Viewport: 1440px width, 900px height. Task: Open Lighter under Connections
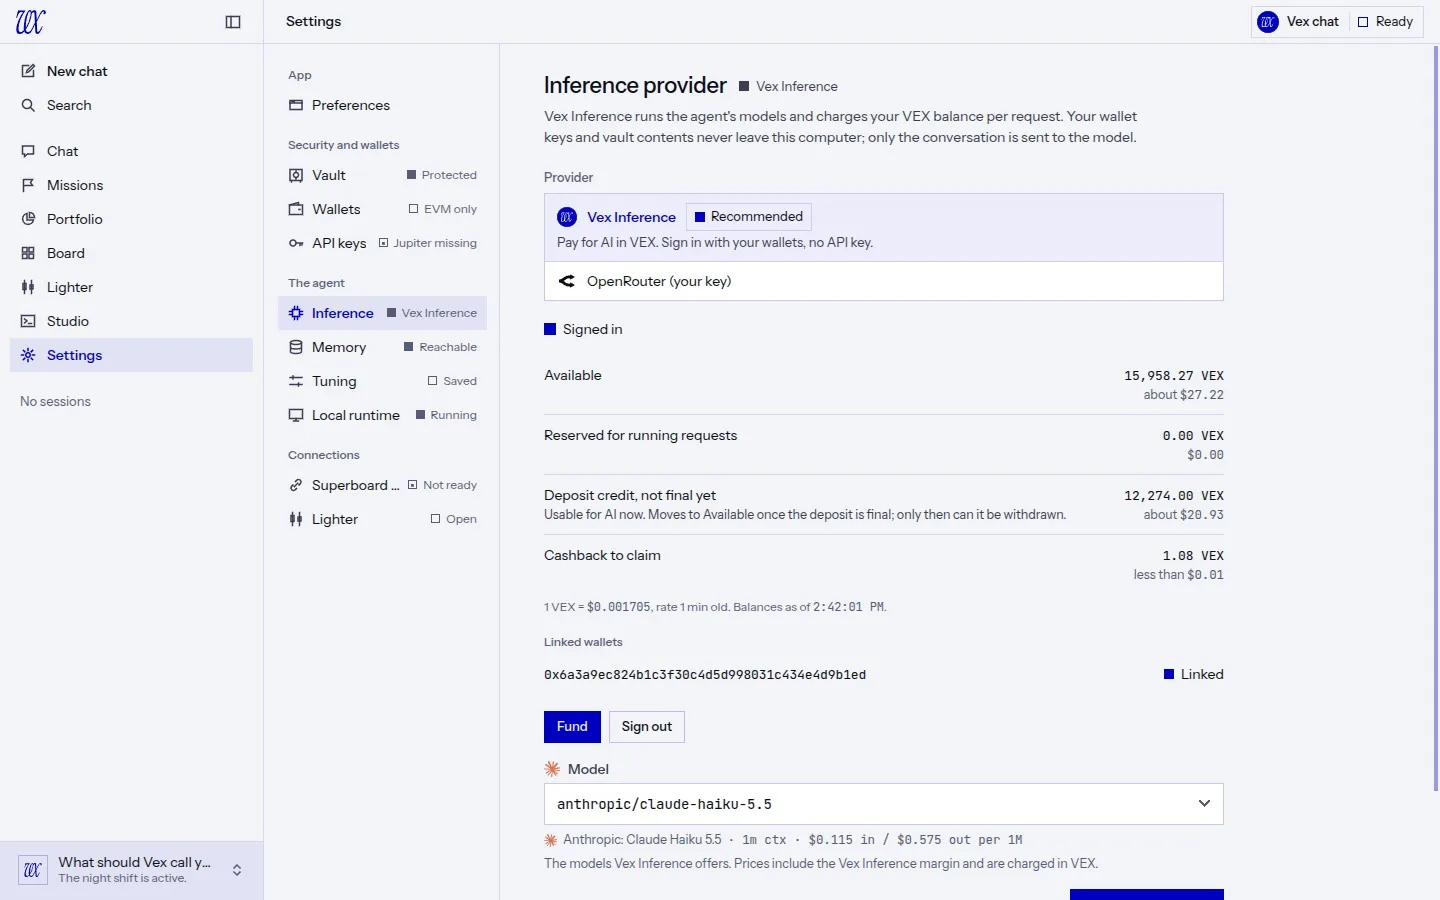pyautogui.click(x=382, y=519)
